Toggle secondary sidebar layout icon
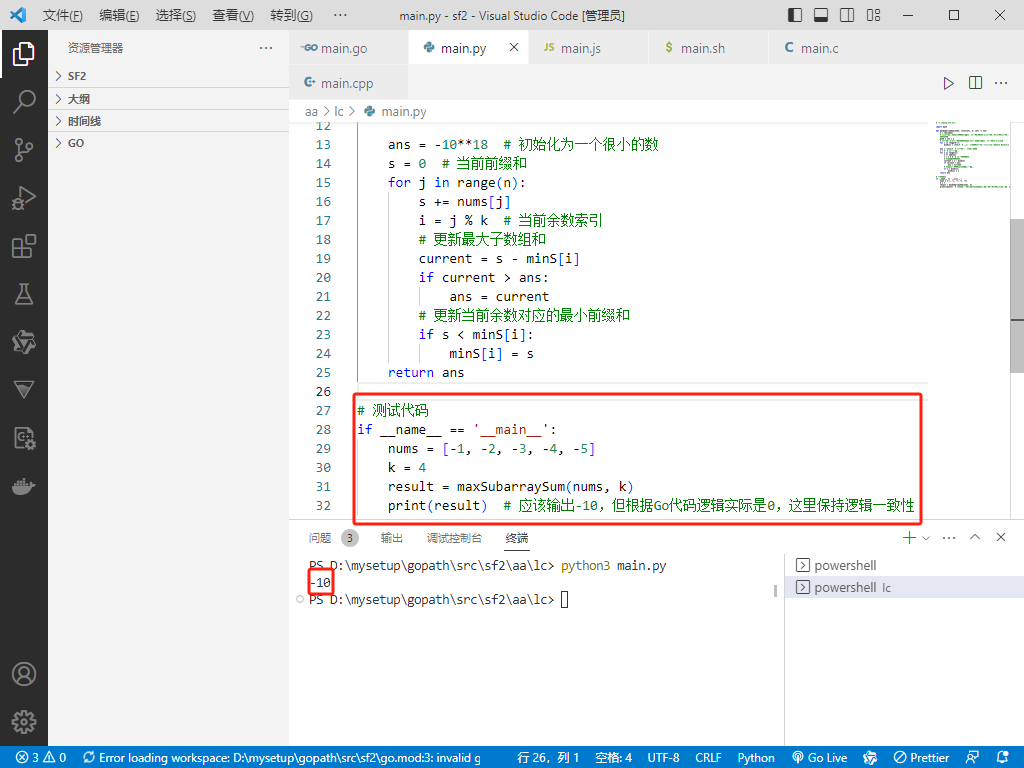 [847, 15]
